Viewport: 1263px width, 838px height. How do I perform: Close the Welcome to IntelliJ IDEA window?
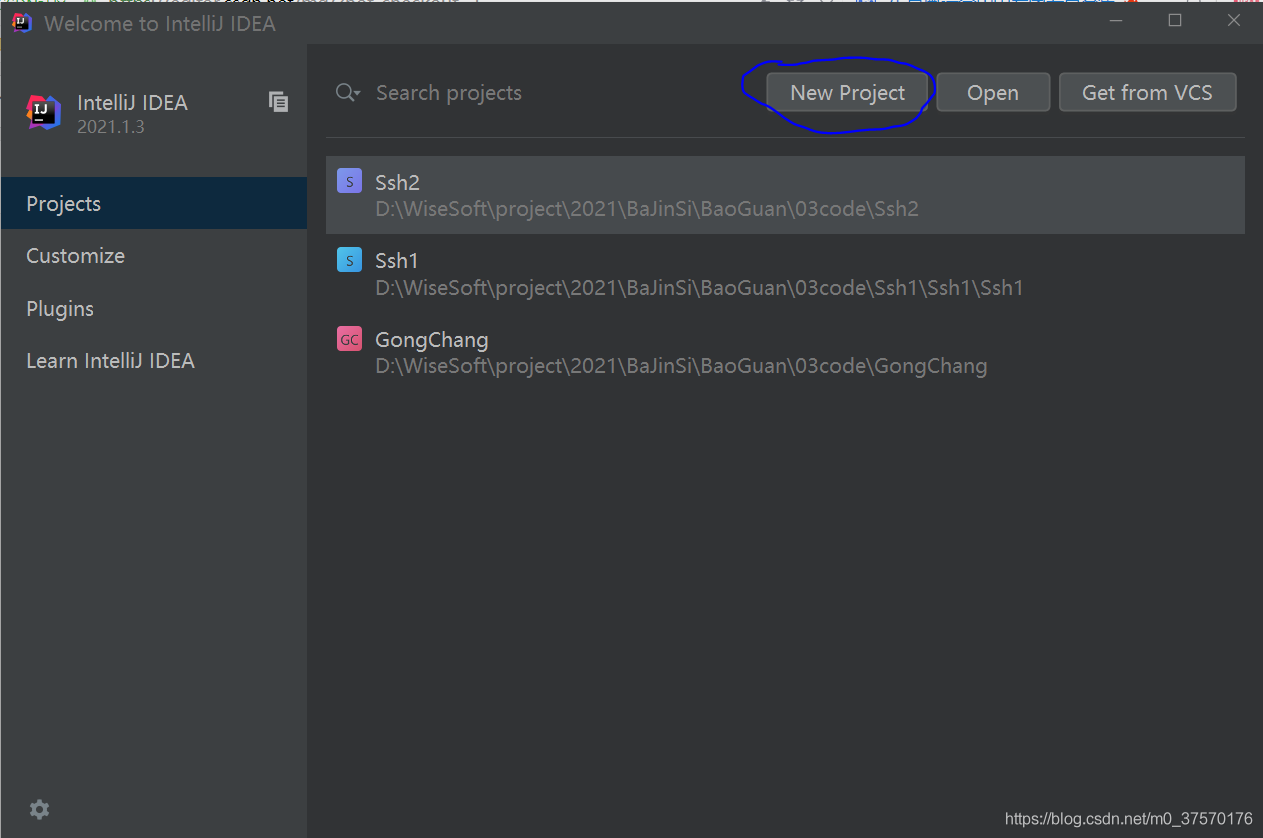(x=1233, y=21)
